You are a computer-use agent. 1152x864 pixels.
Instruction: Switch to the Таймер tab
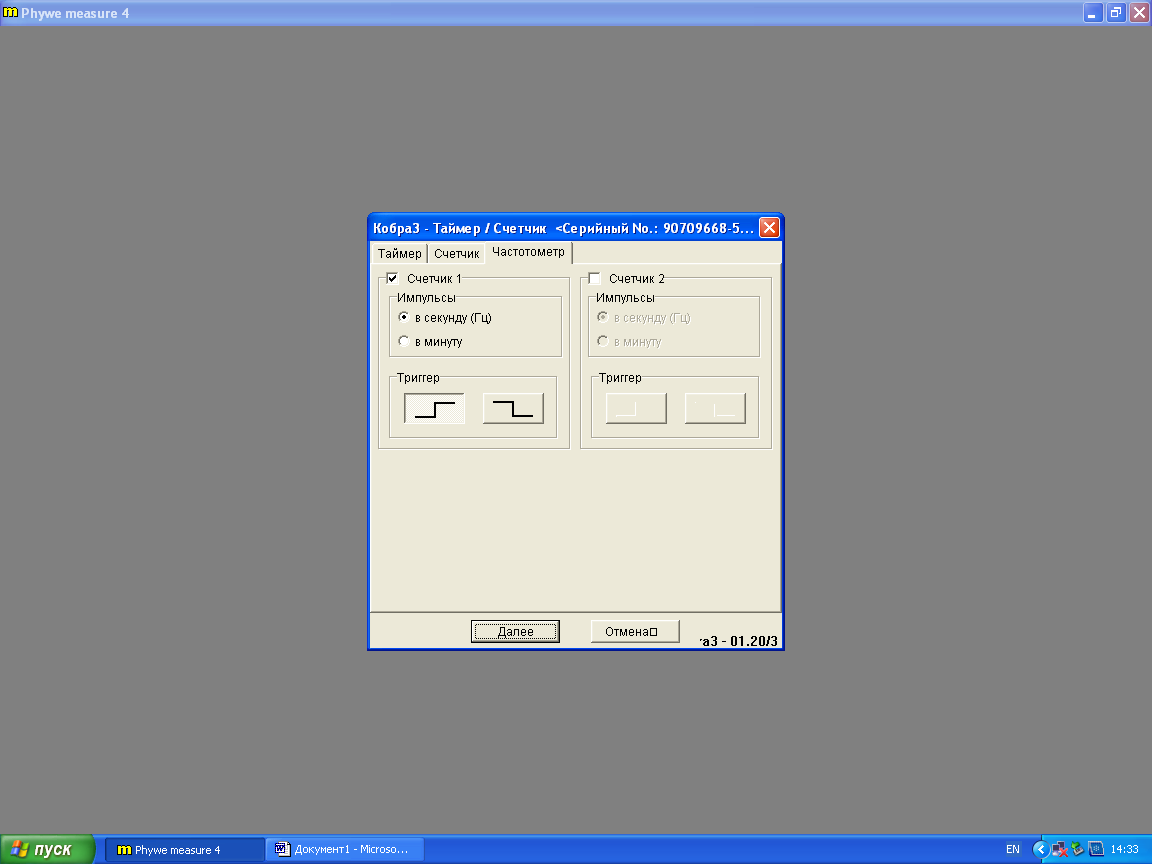[399, 253]
